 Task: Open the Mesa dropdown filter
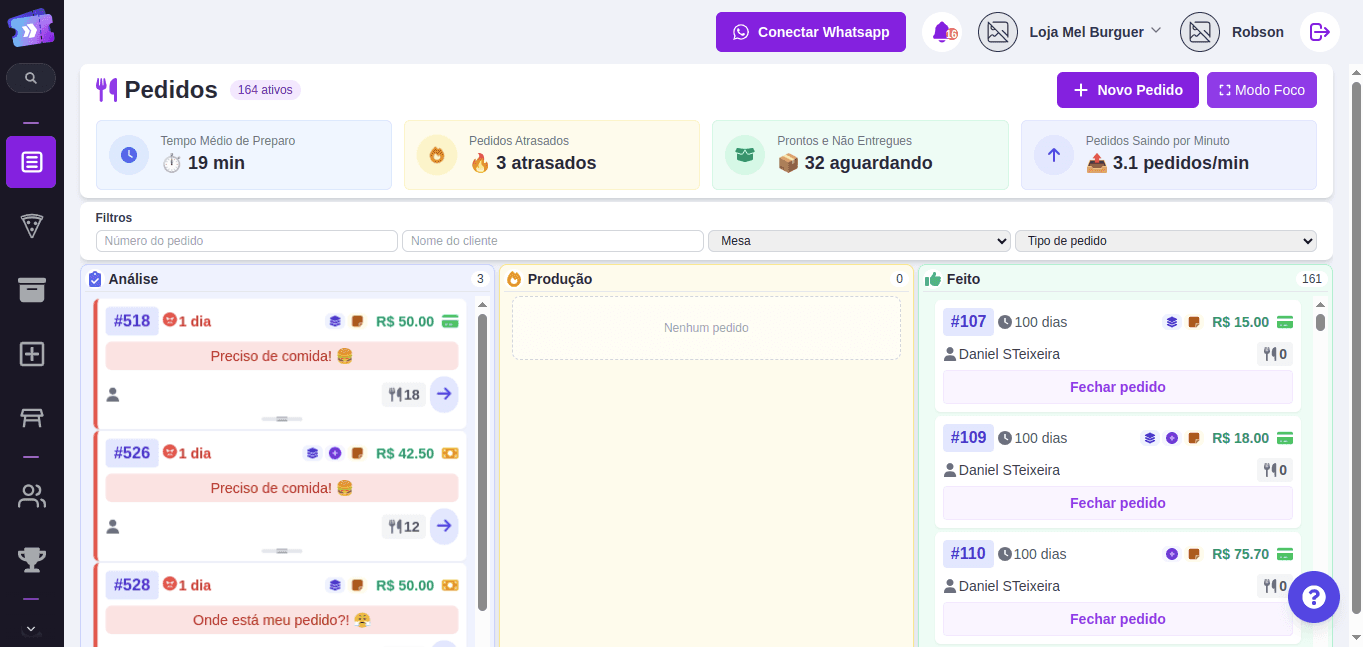pyautogui.click(x=860, y=240)
